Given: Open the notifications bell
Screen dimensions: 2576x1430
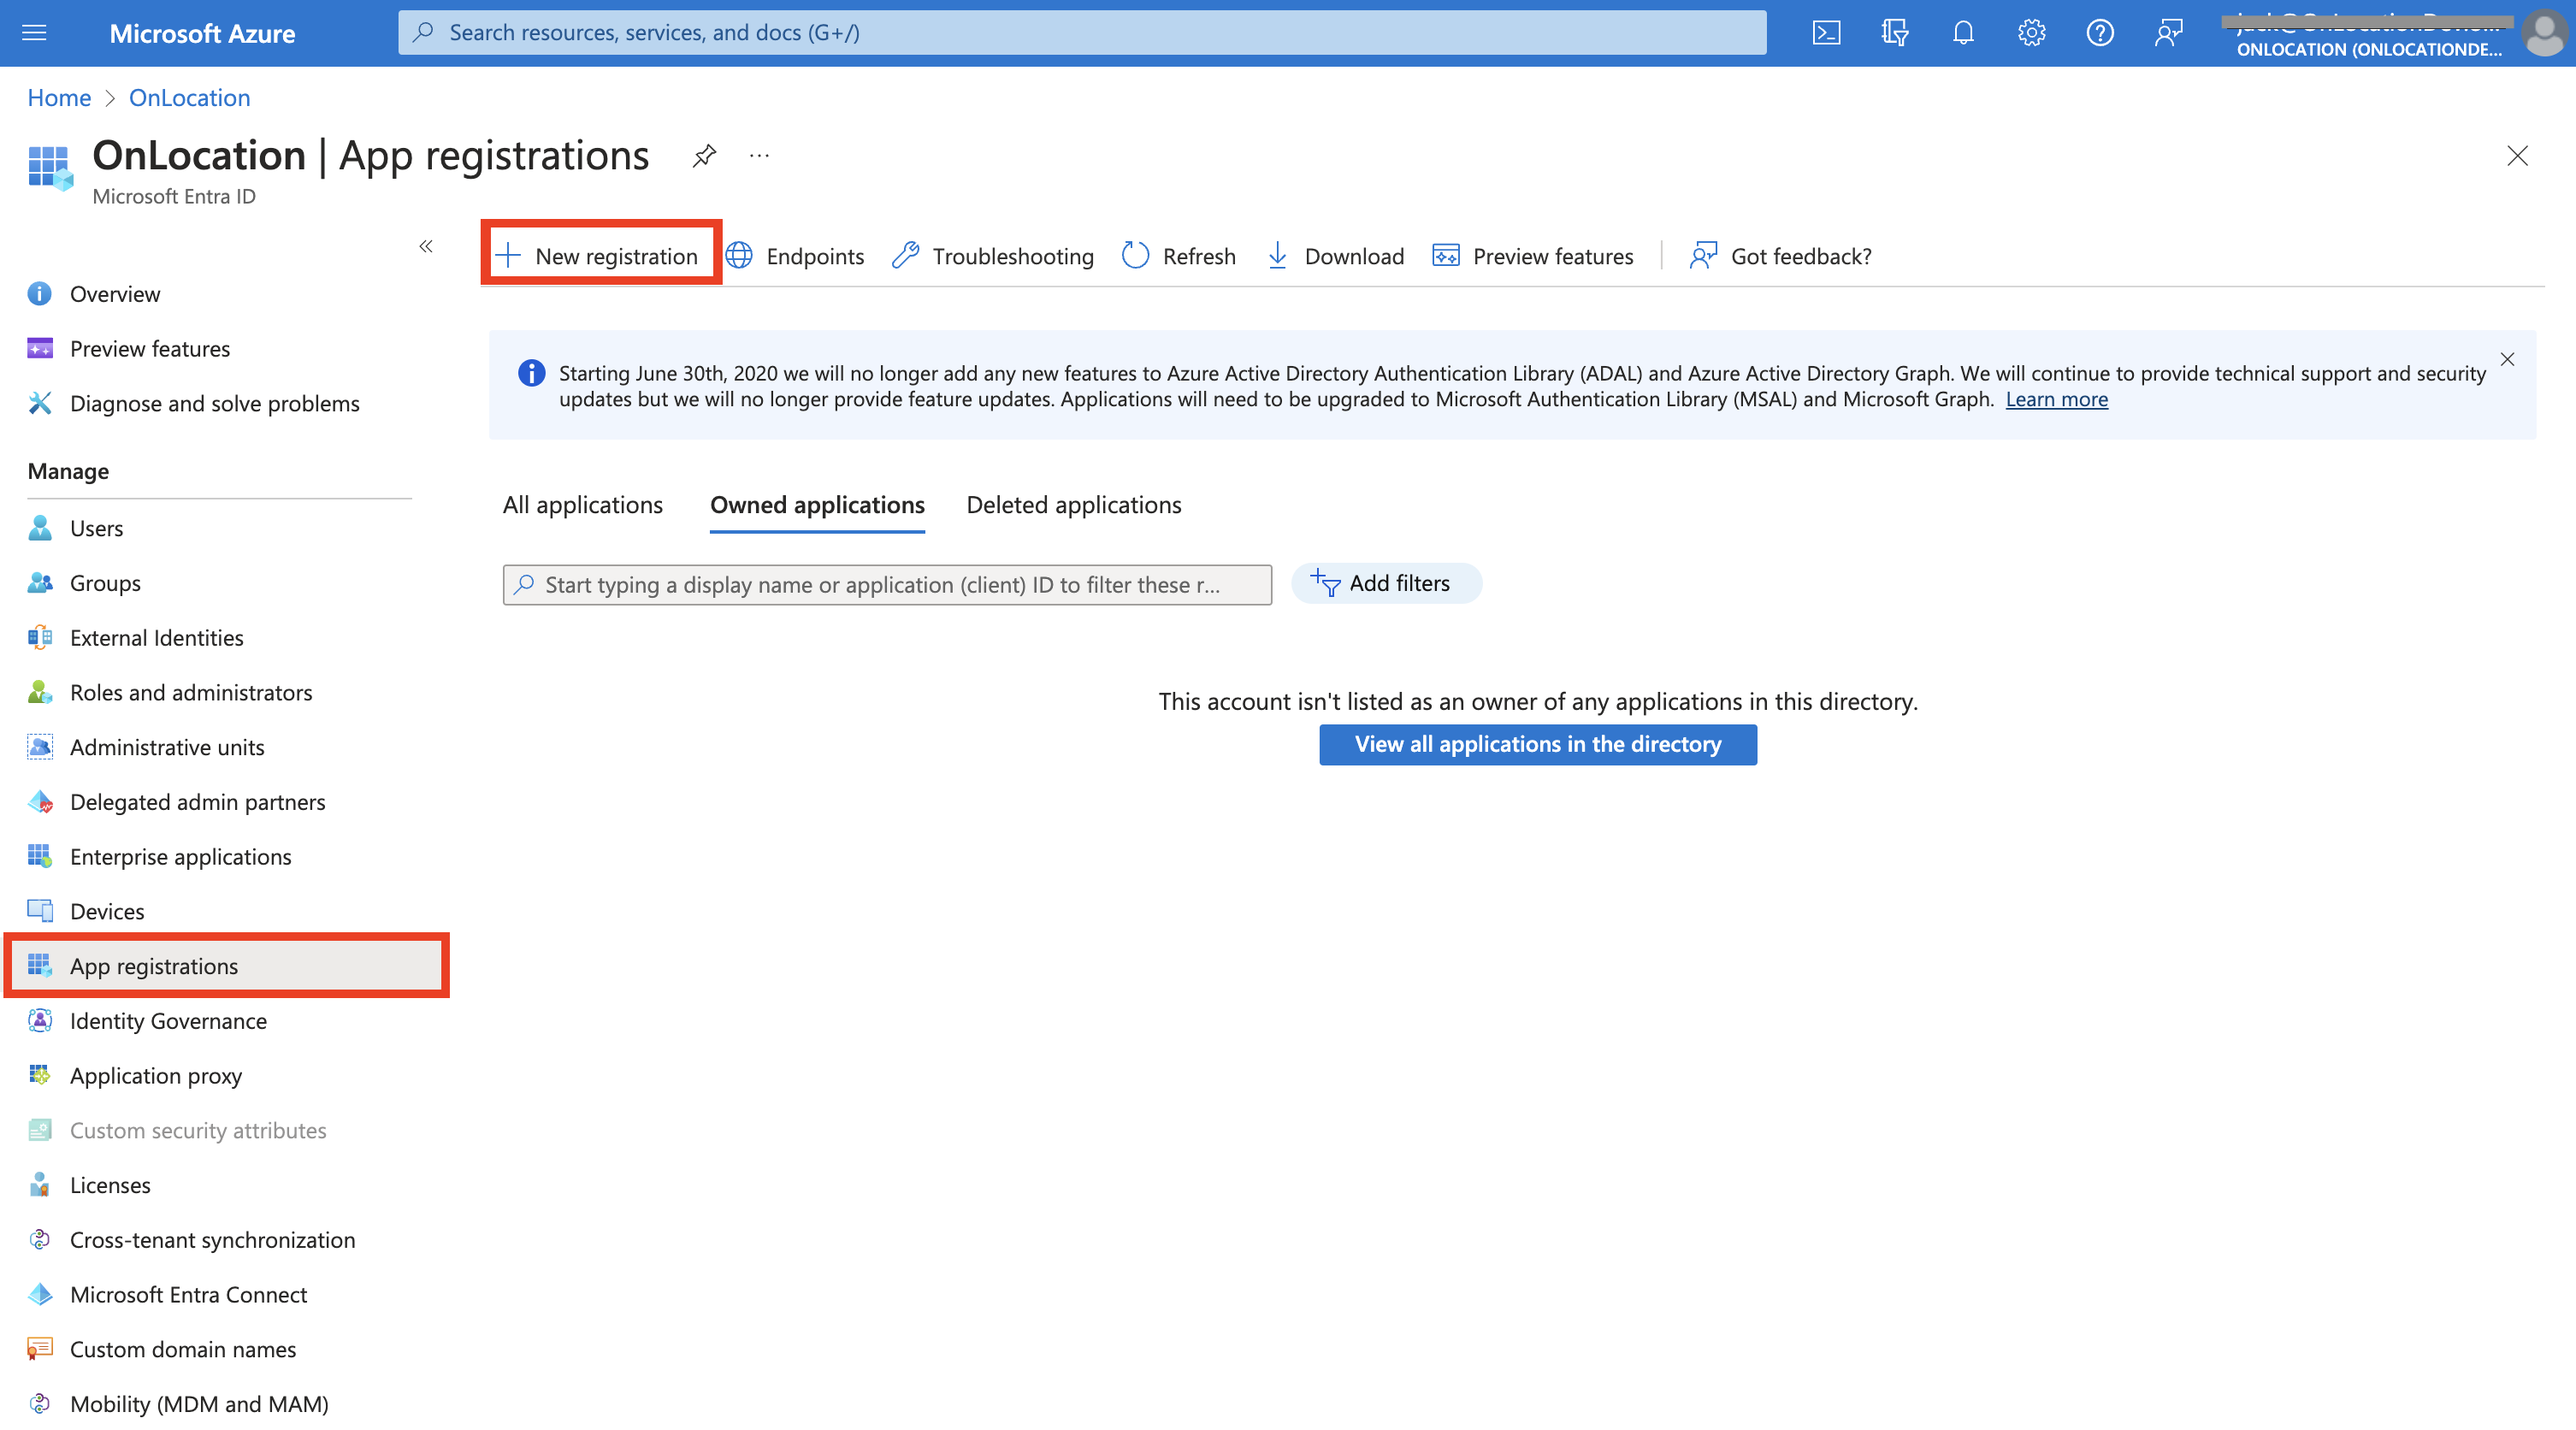Looking at the screenshot, I should 1963,33.
